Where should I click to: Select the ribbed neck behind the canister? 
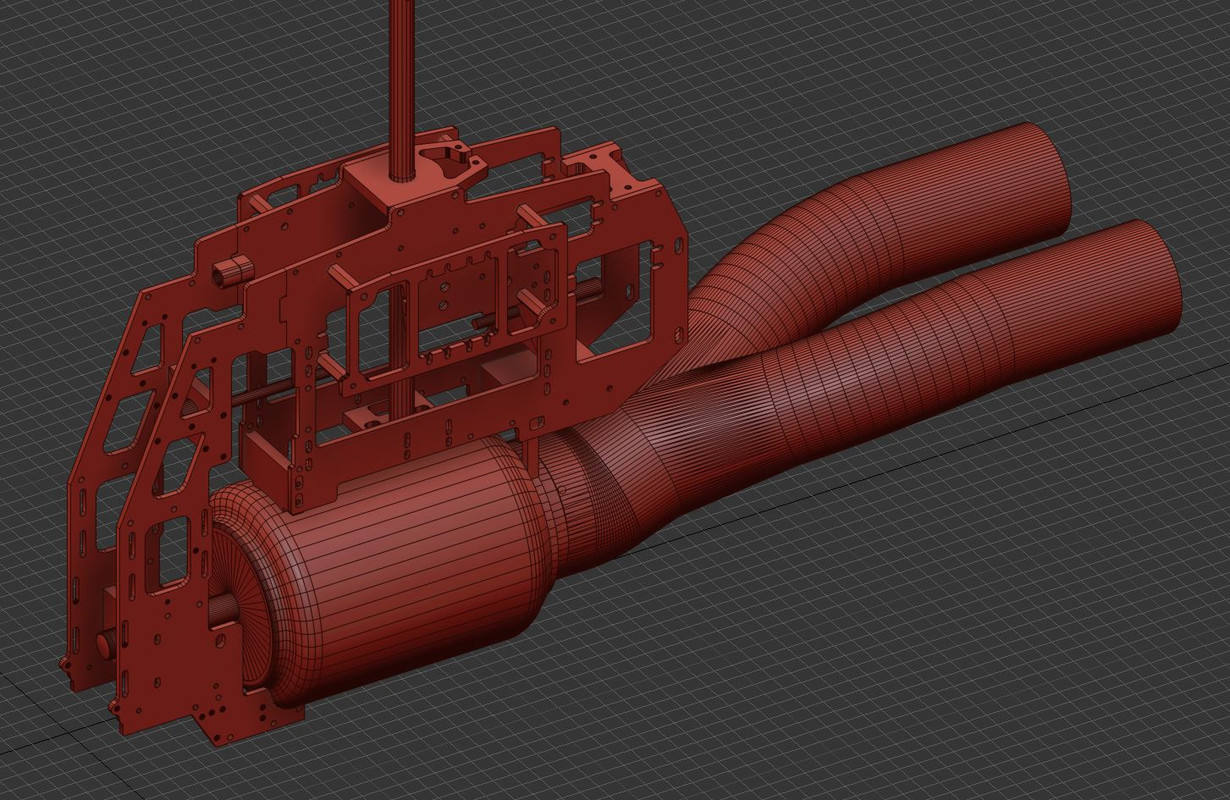[x=585, y=500]
